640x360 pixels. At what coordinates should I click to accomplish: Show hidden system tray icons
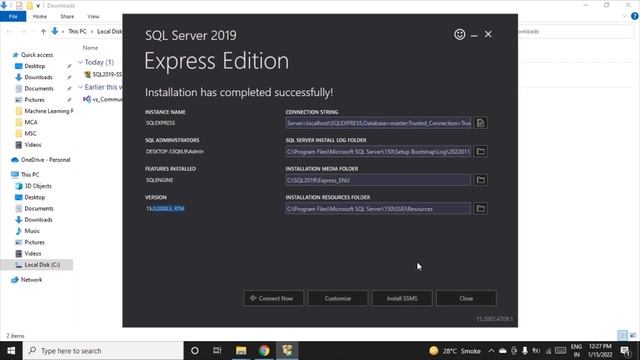pyautogui.click(x=491, y=351)
